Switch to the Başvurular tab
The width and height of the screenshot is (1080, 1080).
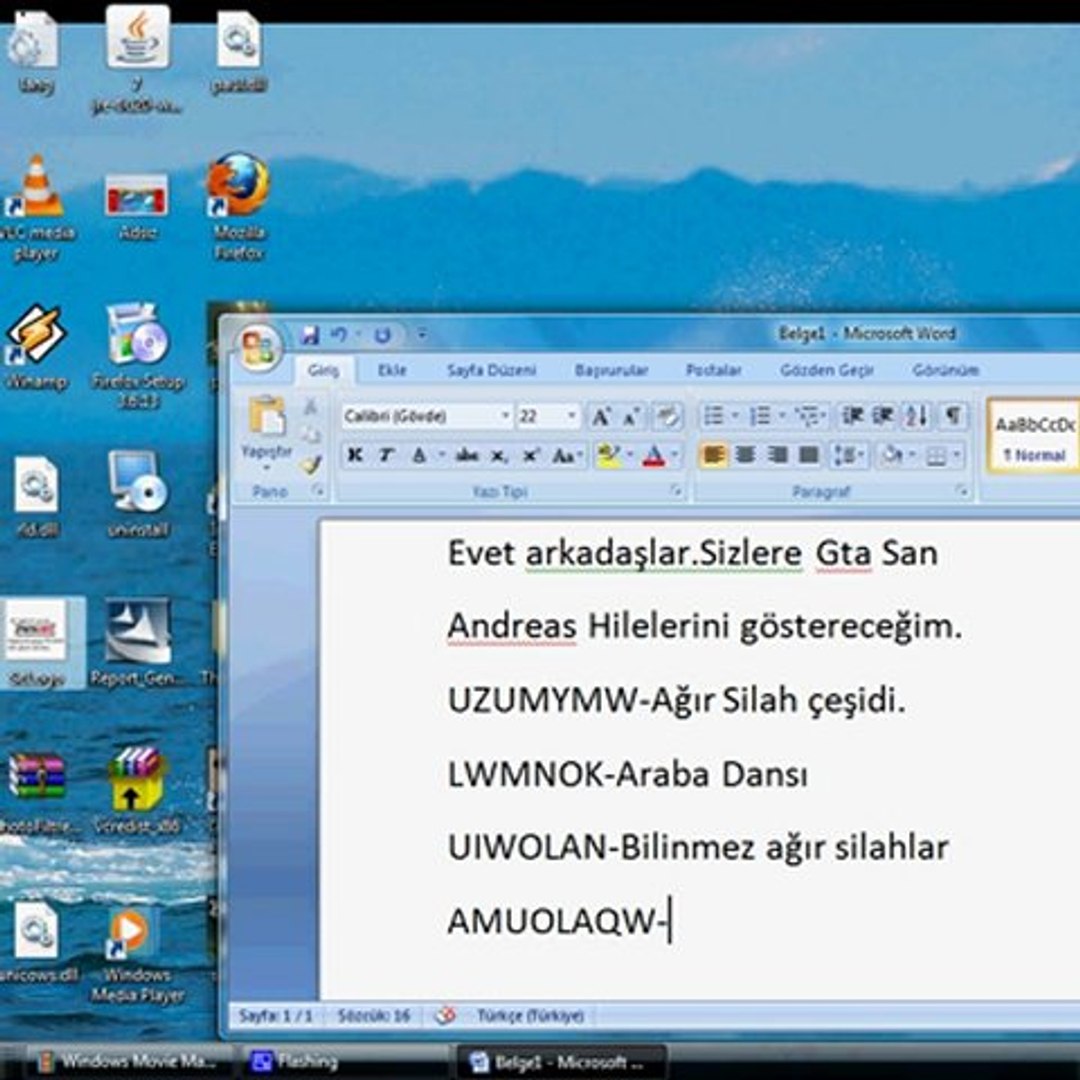point(612,371)
